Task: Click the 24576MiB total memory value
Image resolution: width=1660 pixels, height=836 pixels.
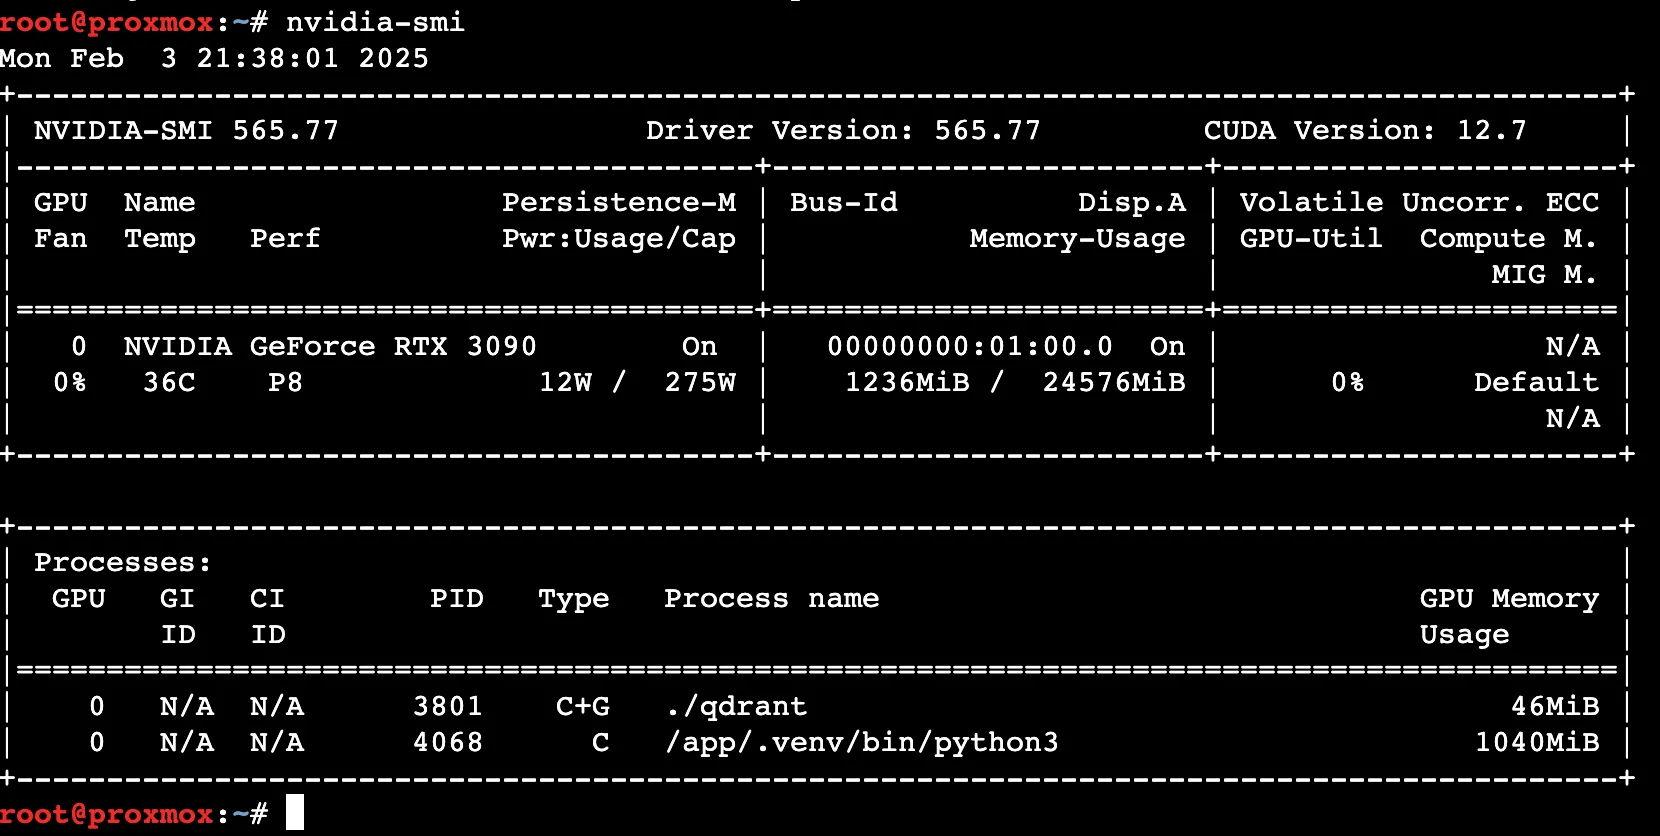Action: pos(1113,382)
